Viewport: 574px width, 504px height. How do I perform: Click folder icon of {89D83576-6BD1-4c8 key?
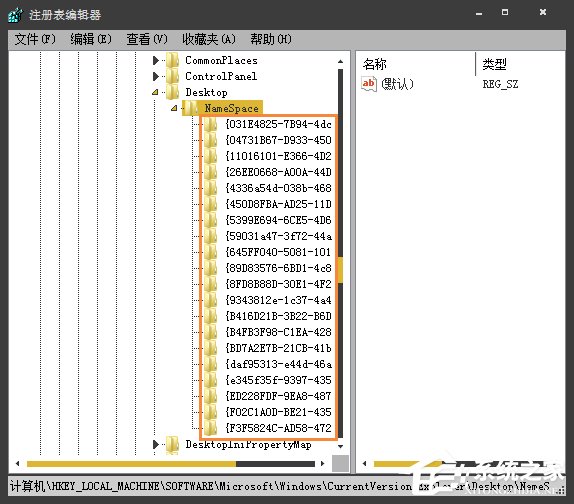(210, 268)
